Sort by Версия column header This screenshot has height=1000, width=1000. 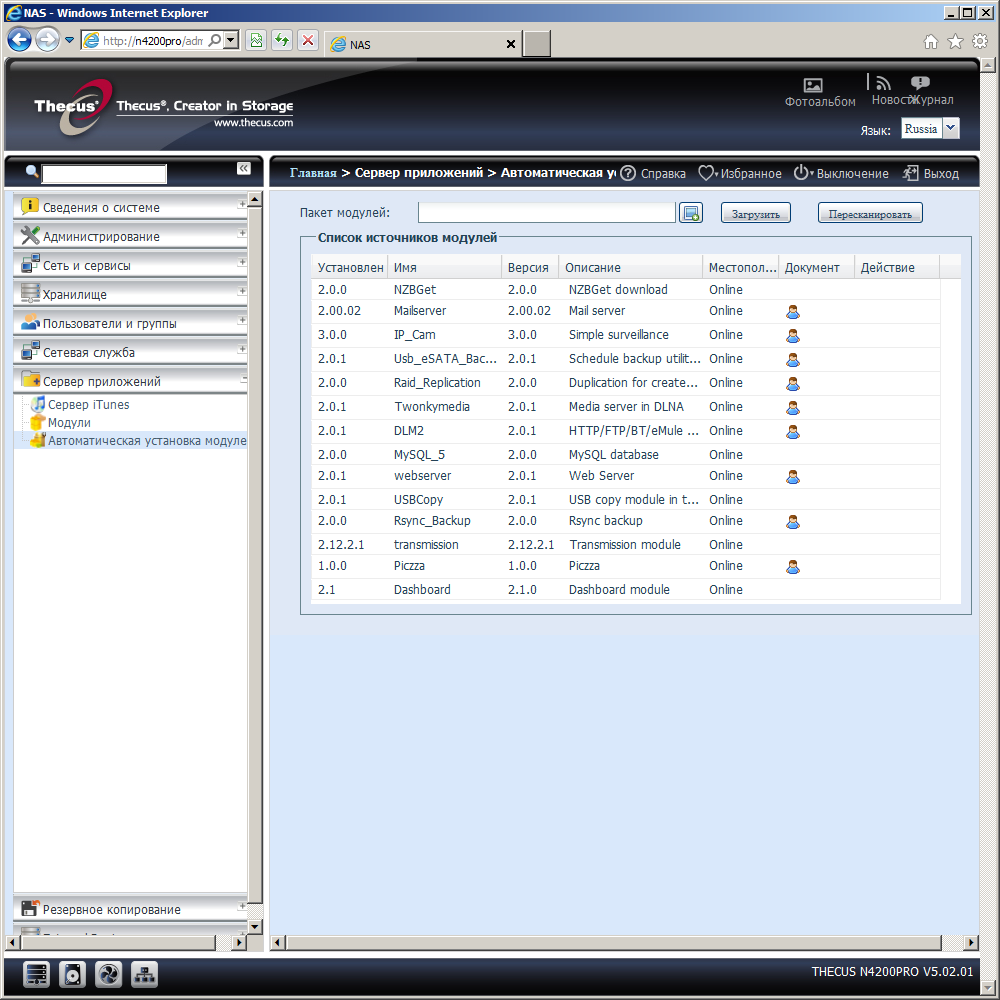click(x=530, y=267)
